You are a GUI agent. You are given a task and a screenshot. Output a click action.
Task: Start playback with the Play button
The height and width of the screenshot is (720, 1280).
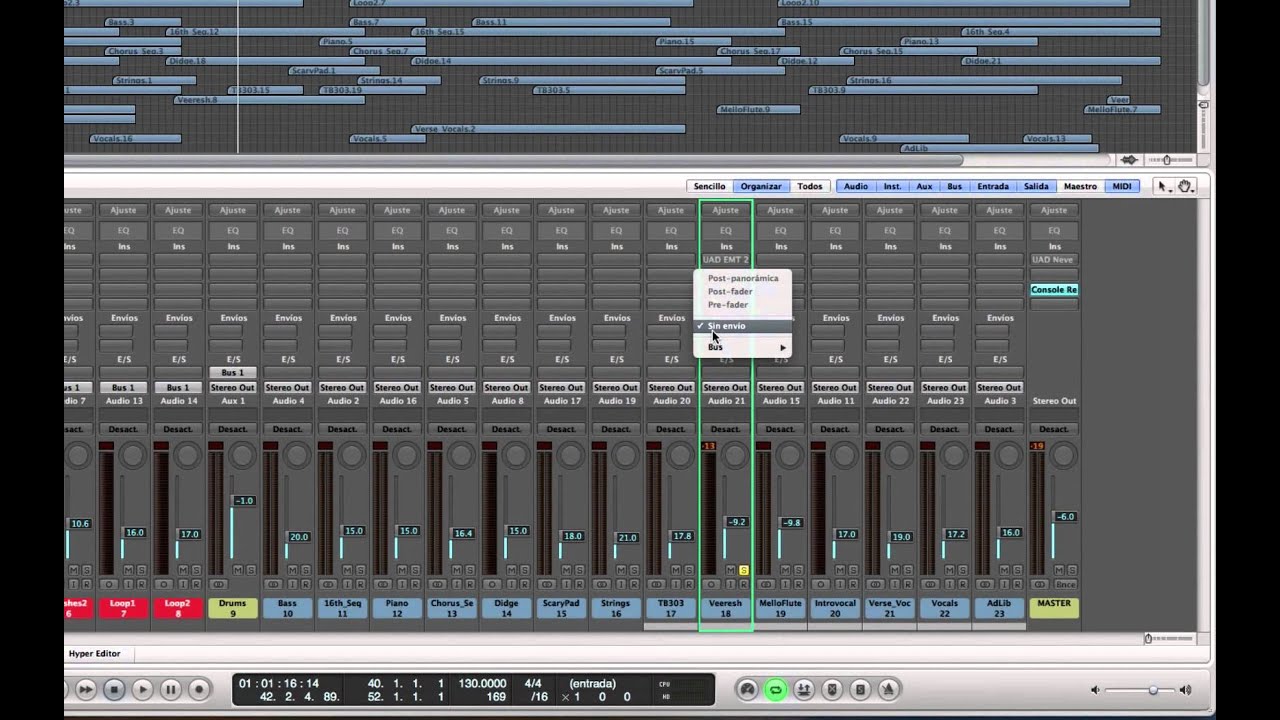point(142,689)
